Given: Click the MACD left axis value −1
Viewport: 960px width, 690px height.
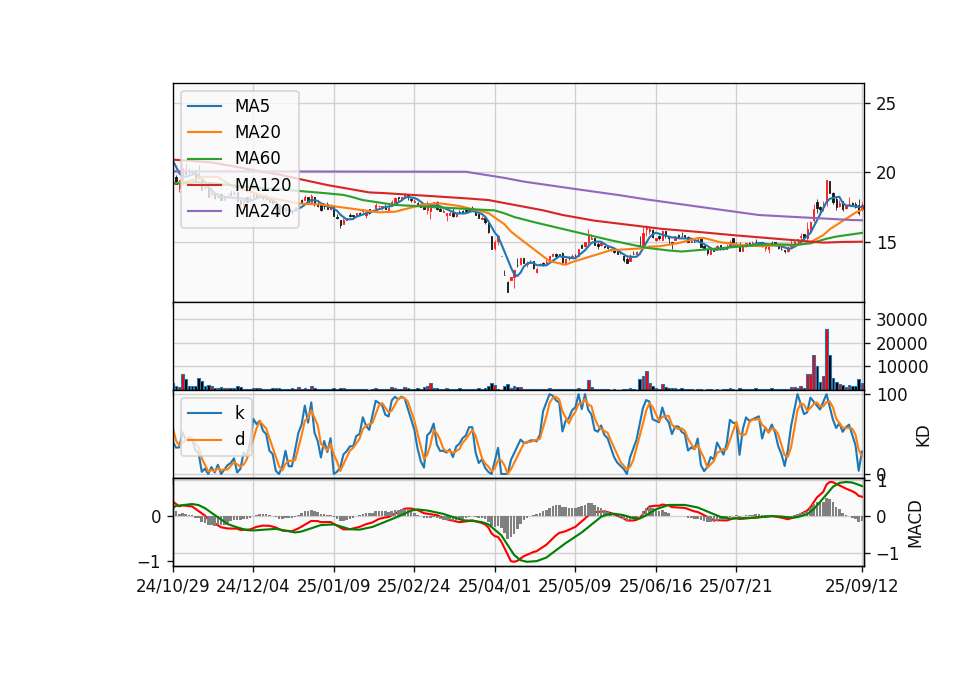Looking at the screenshot, I should click(149, 561).
